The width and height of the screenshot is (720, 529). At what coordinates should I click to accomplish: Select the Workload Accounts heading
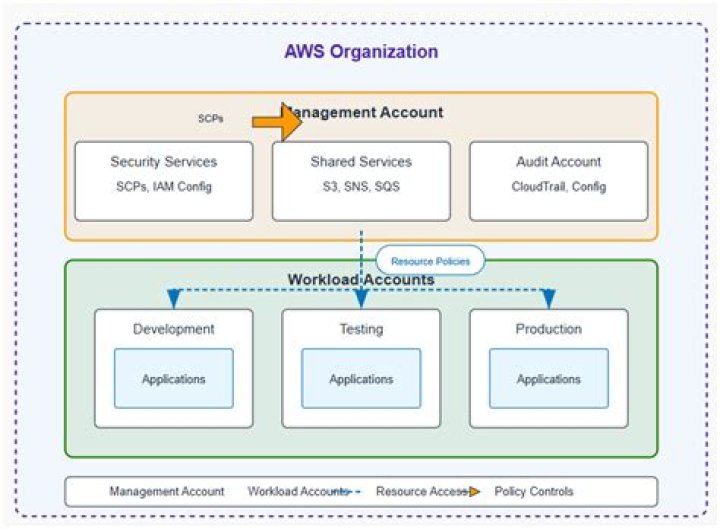coord(361,279)
